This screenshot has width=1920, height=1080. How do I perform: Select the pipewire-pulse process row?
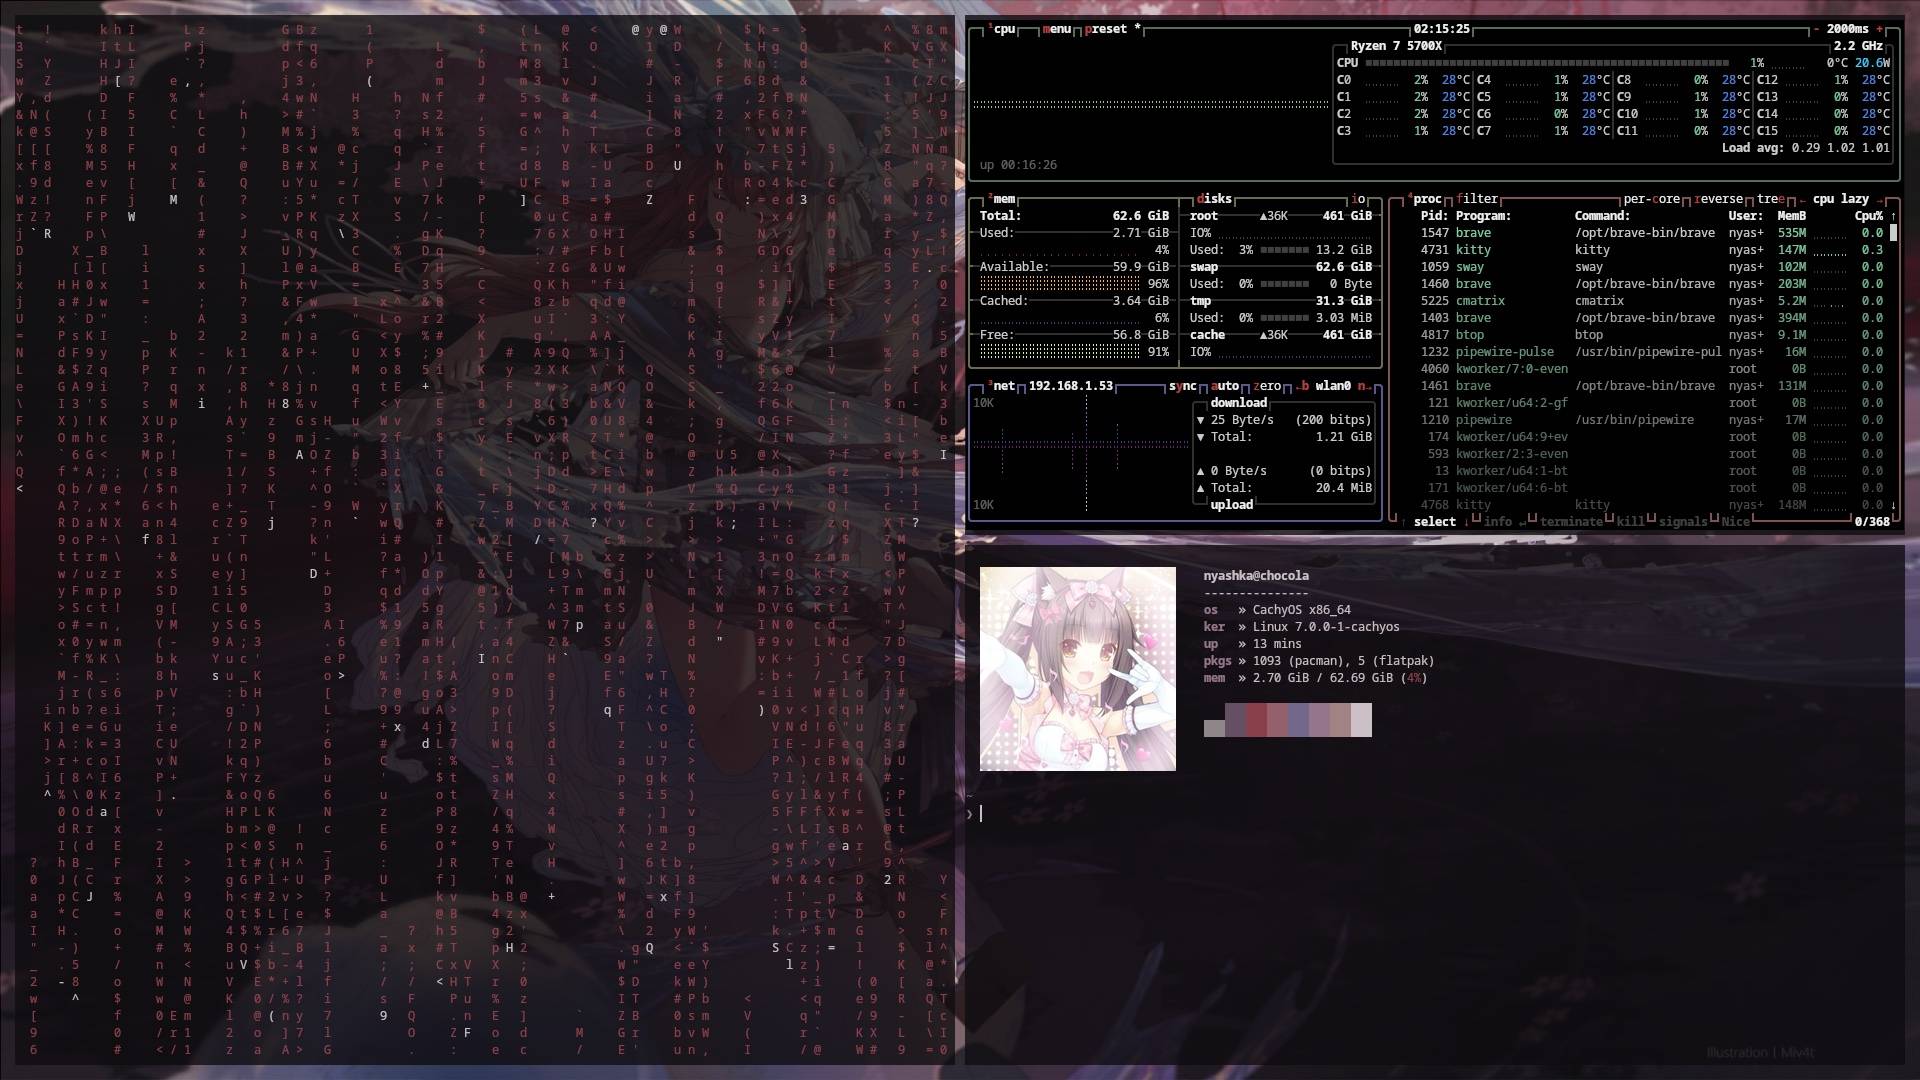[x=1651, y=352]
